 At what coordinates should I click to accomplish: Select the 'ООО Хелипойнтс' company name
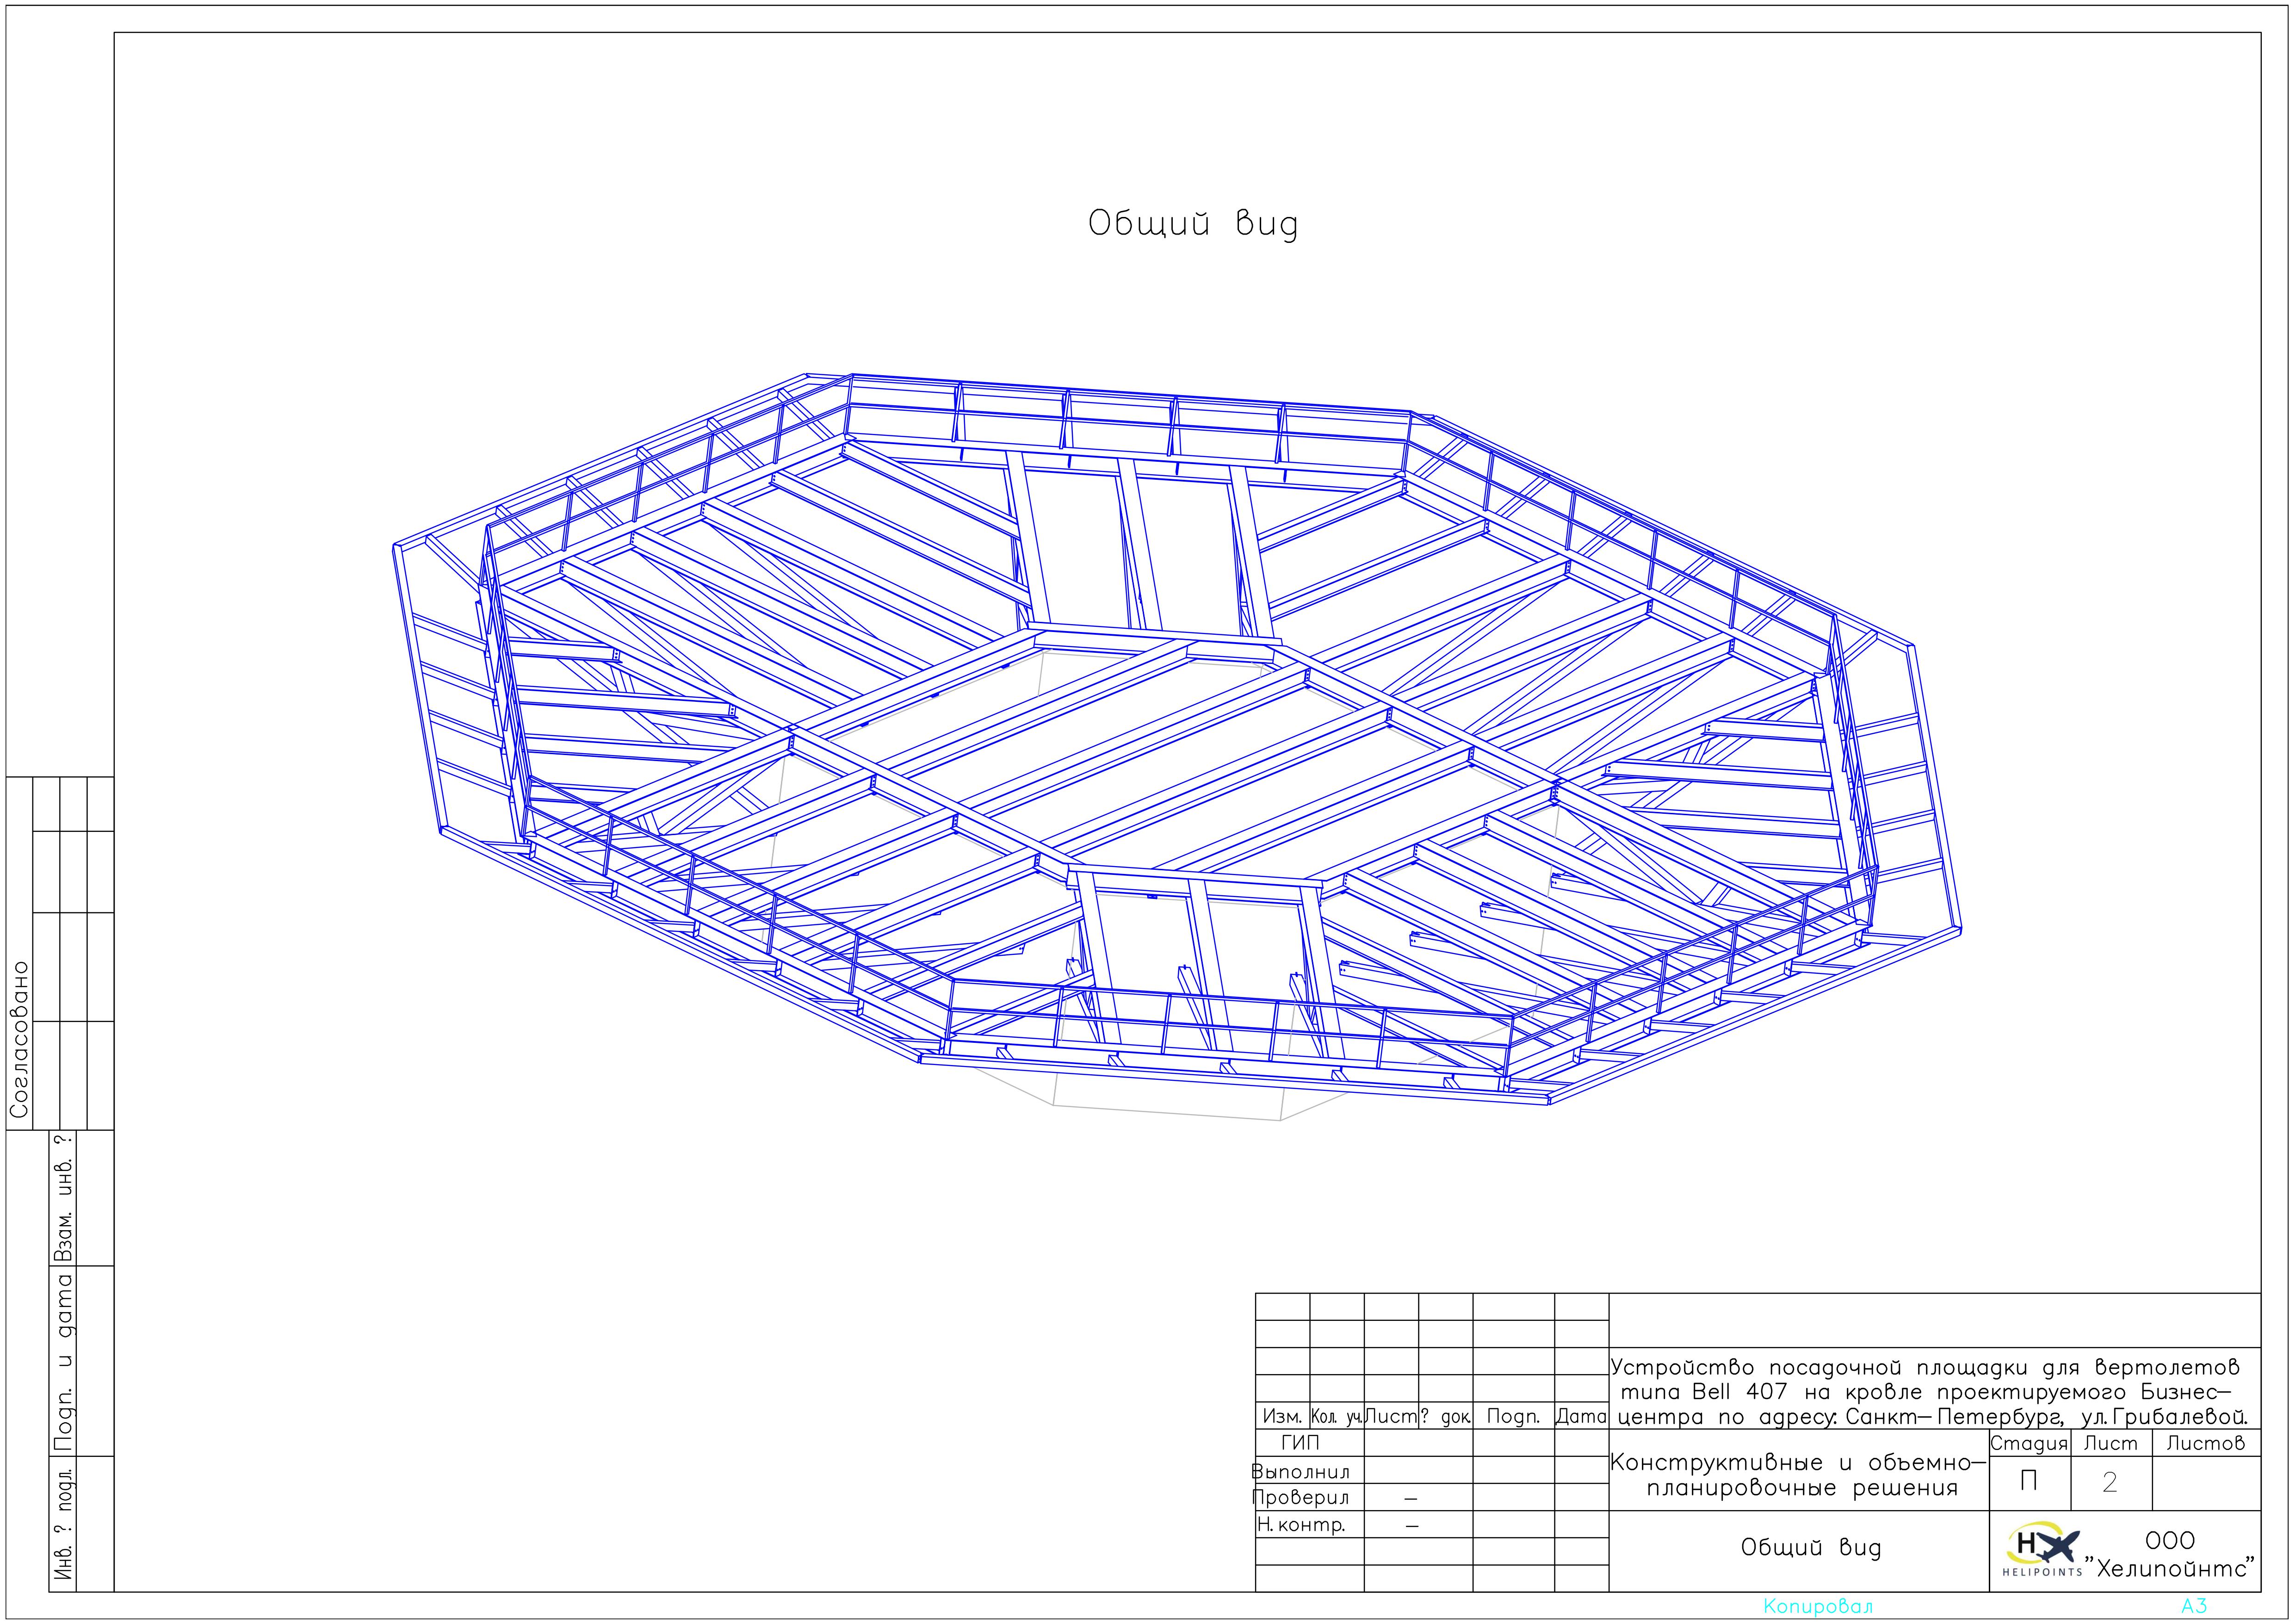tap(2170, 1555)
